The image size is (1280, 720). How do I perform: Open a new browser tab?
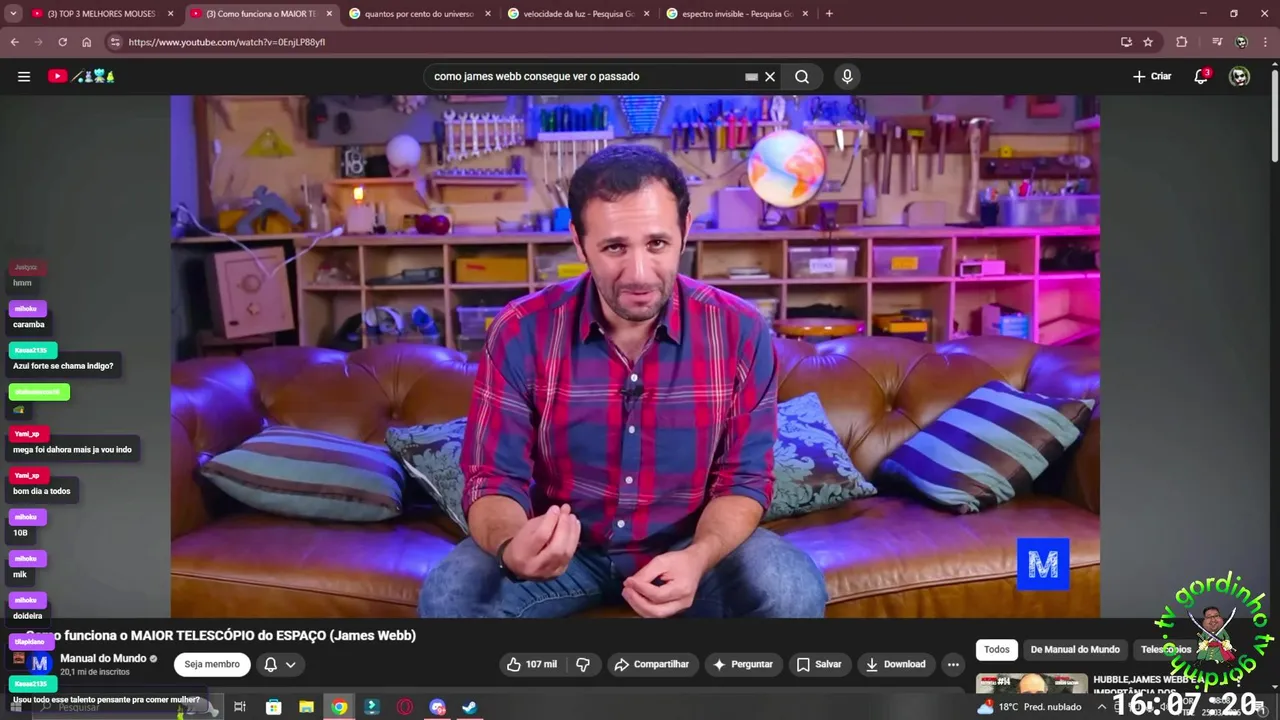click(829, 14)
